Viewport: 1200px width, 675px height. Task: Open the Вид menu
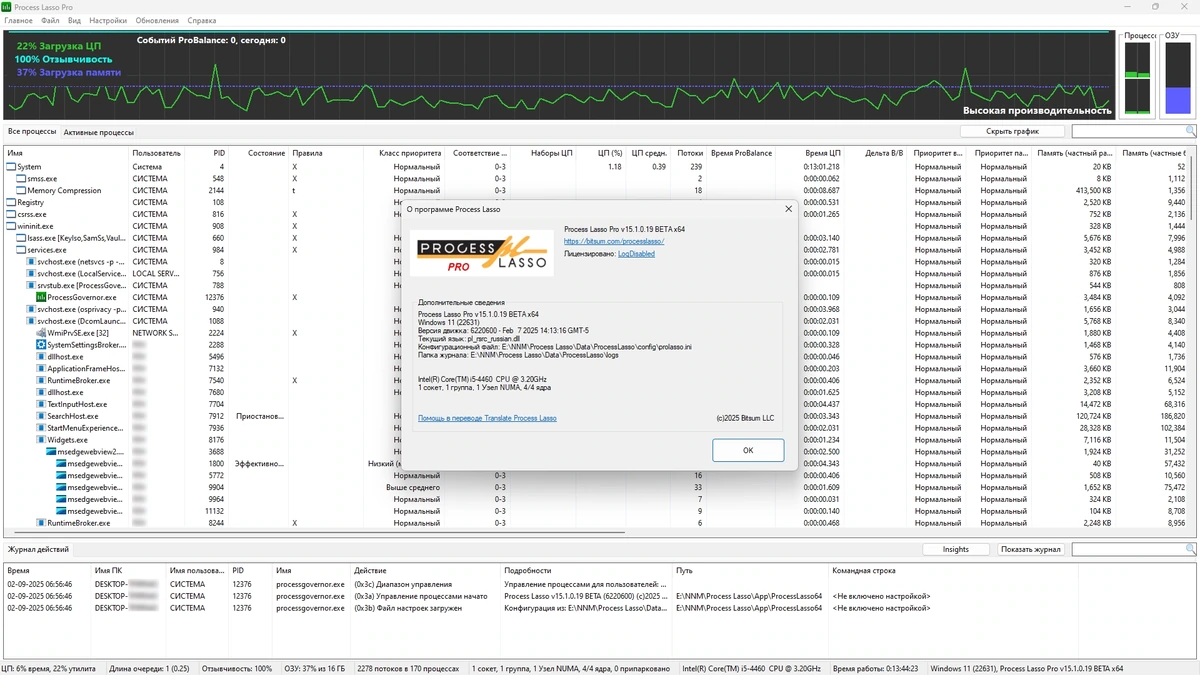point(75,20)
